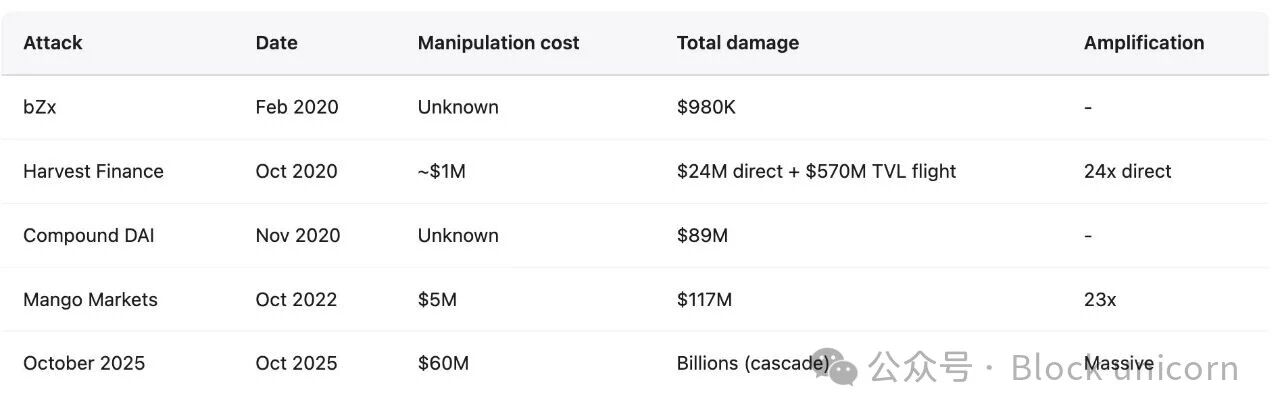Select the Mango Markets attack cell
Image resolution: width=1280 pixels, height=419 pixels.
click(90, 299)
